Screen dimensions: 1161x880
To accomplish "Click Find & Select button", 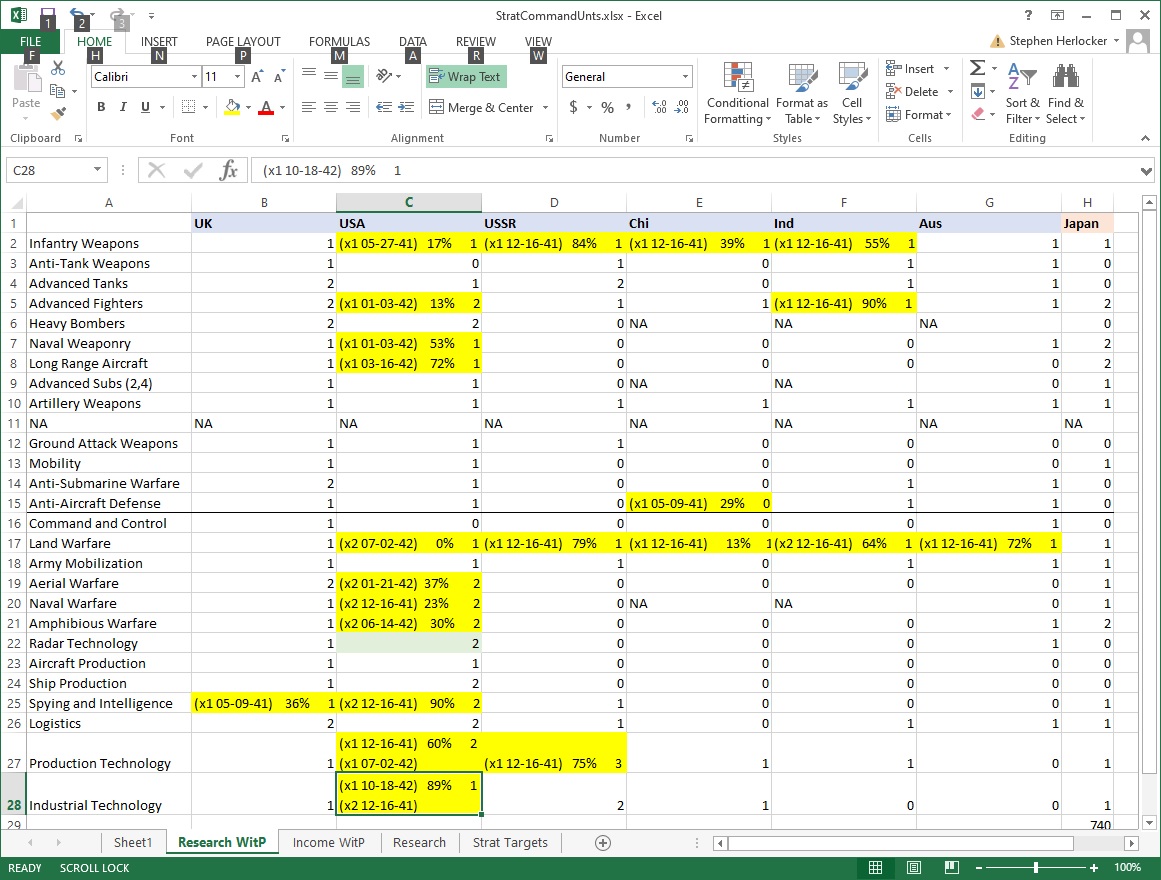I will click(1065, 94).
